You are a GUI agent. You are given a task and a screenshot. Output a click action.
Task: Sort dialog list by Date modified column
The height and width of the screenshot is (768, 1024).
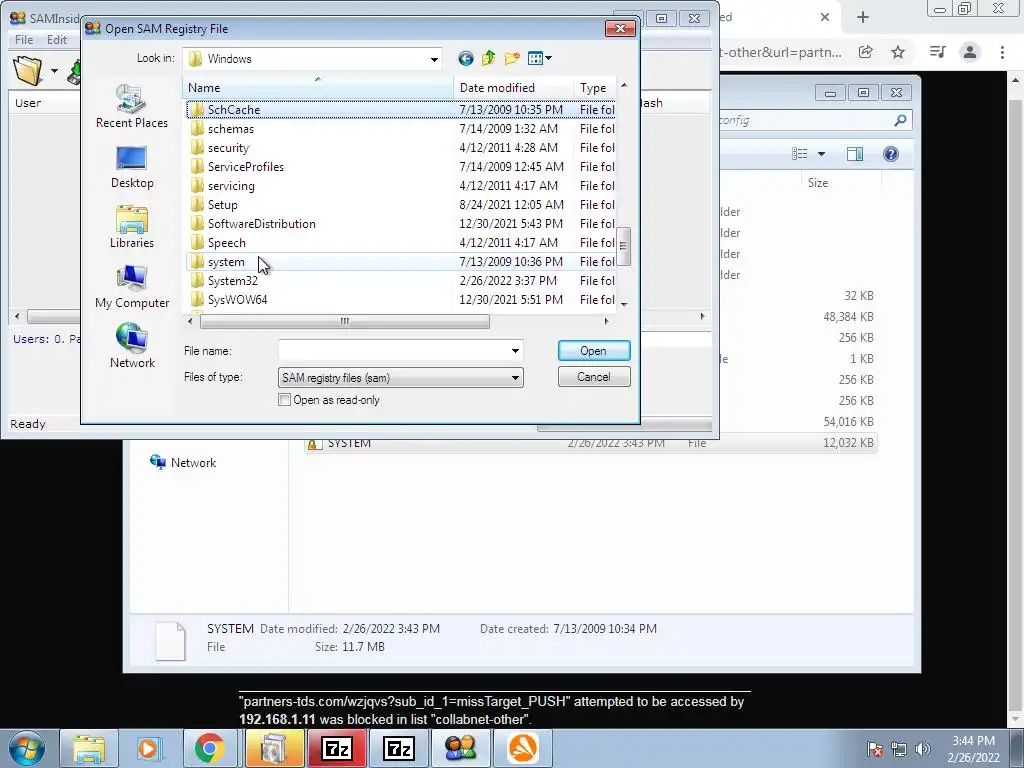click(513, 88)
